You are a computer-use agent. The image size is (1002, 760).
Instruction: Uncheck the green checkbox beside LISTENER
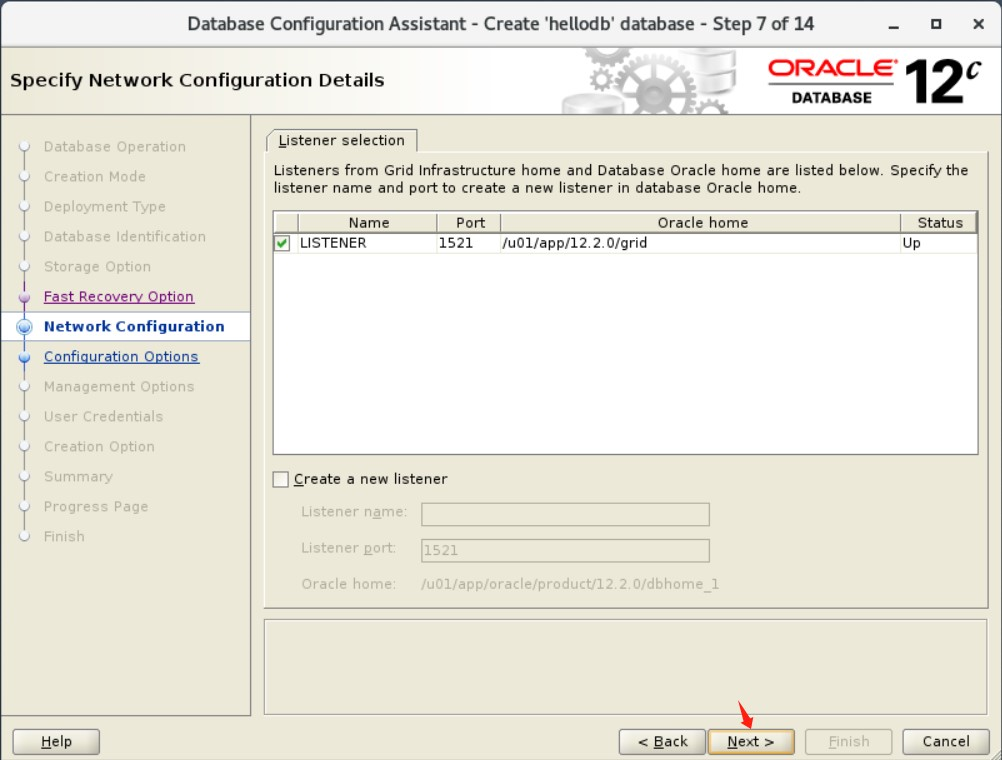281,241
